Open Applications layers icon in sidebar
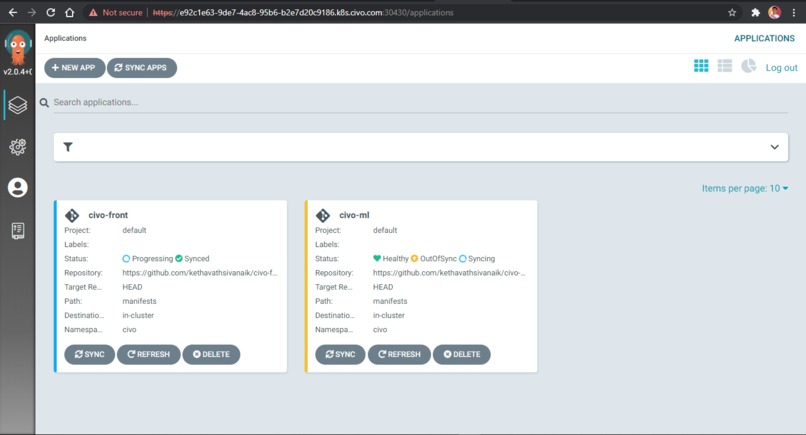Image resolution: width=806 pixels, height=435 pixels. click(17, 105)
